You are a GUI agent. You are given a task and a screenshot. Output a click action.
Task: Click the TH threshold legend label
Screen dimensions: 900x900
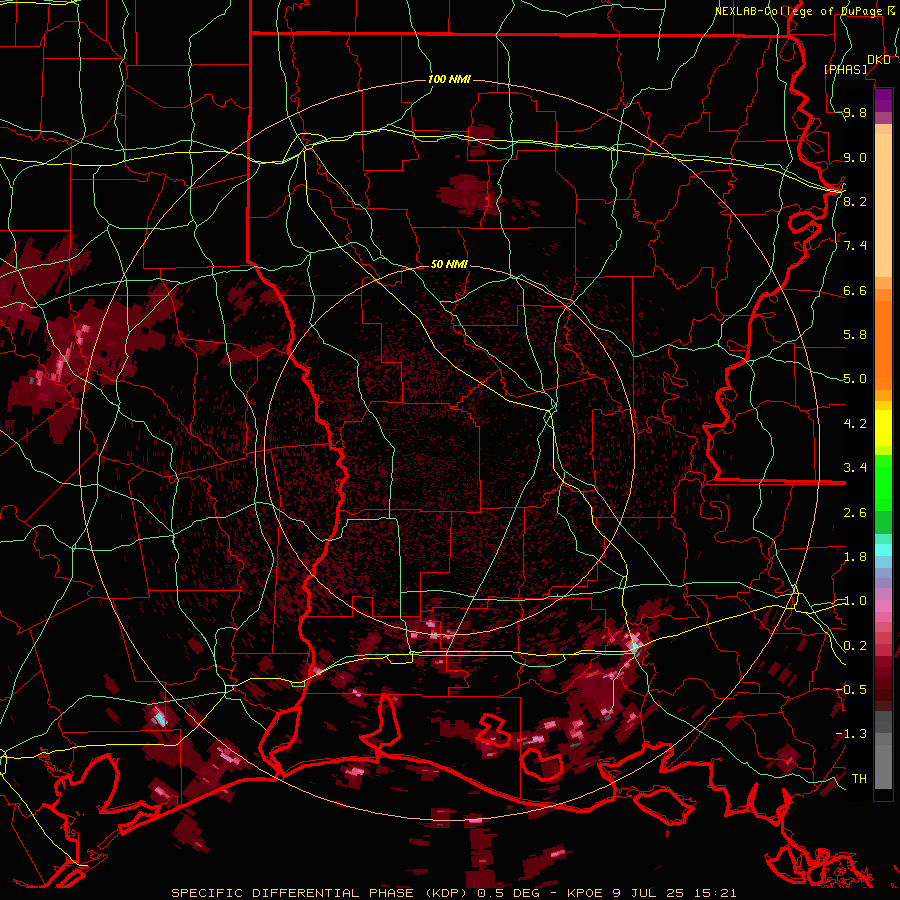(x=859, y=778)
